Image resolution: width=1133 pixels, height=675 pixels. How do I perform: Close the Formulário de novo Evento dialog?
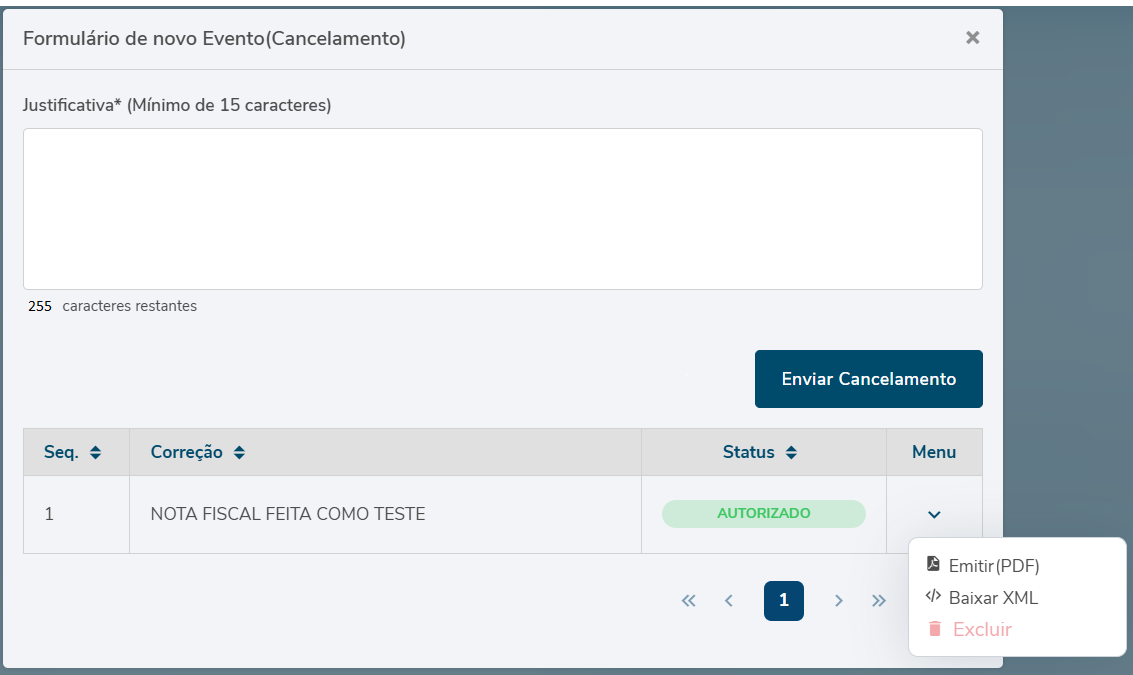coord(972,38)
